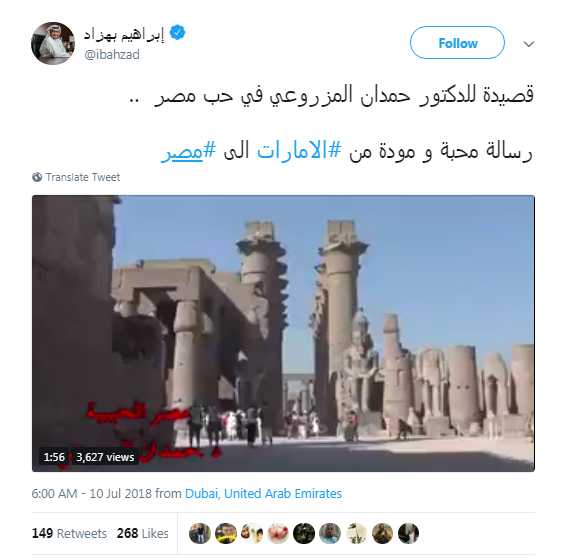Click the blue verified badge
Screen dimensions: 563x559
pos(177,33)
